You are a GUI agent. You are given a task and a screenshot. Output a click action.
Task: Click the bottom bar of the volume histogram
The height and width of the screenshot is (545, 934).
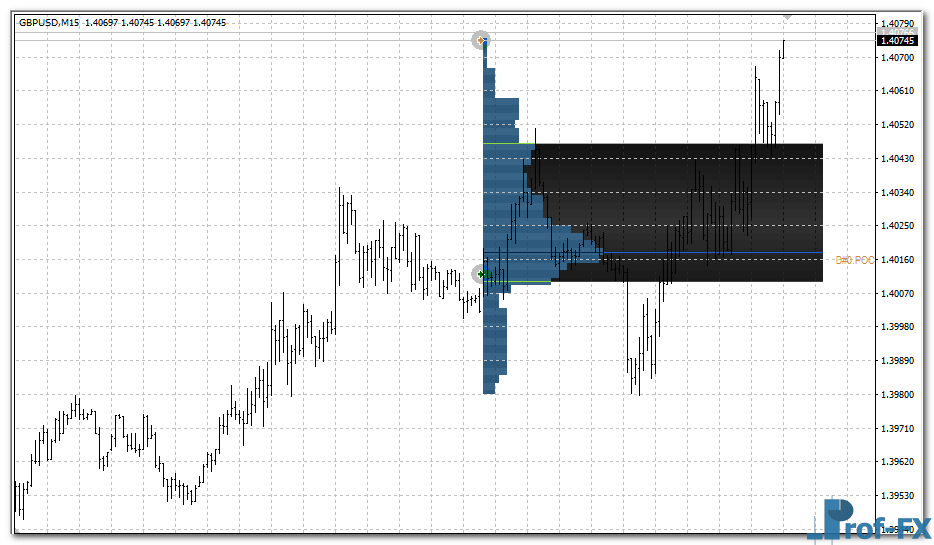(489, 390)
